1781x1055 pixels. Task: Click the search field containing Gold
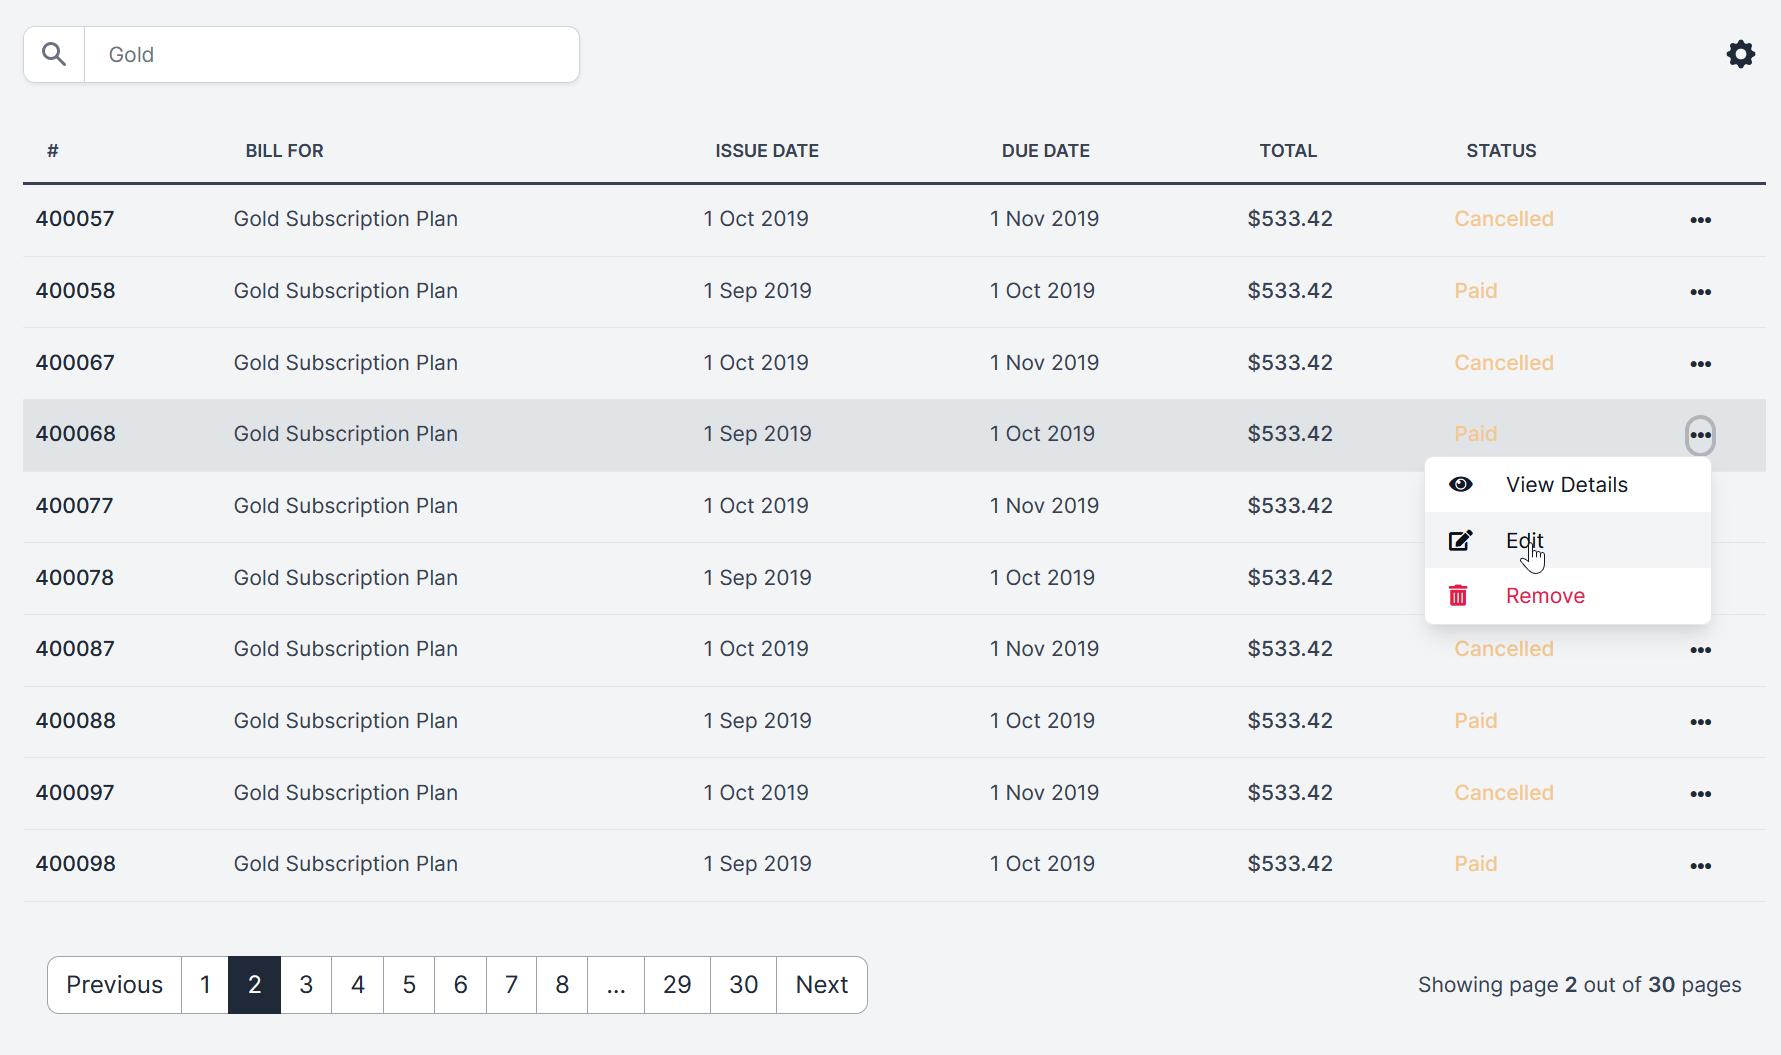point(332,54)
